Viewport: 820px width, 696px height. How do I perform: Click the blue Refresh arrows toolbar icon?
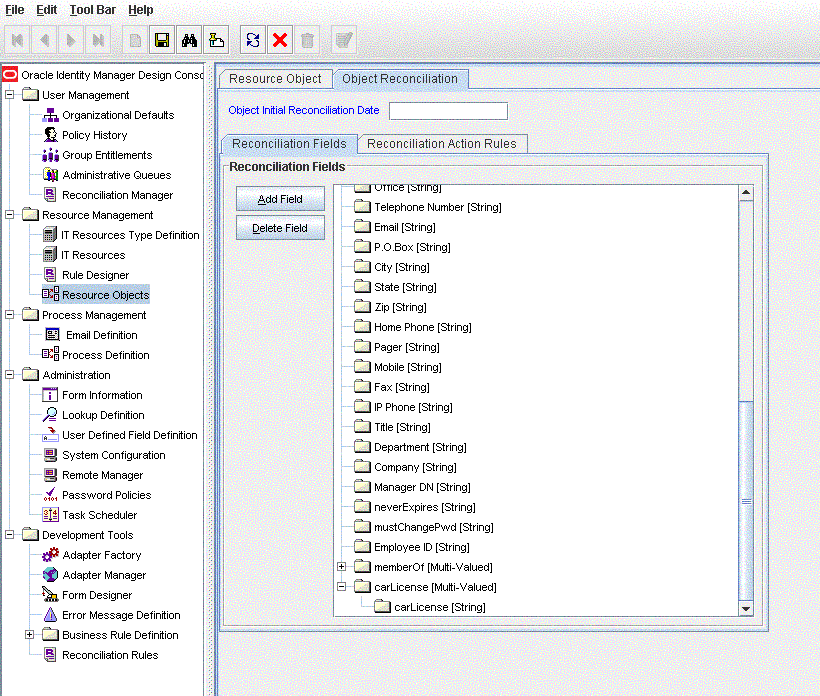tap(254, 40)
